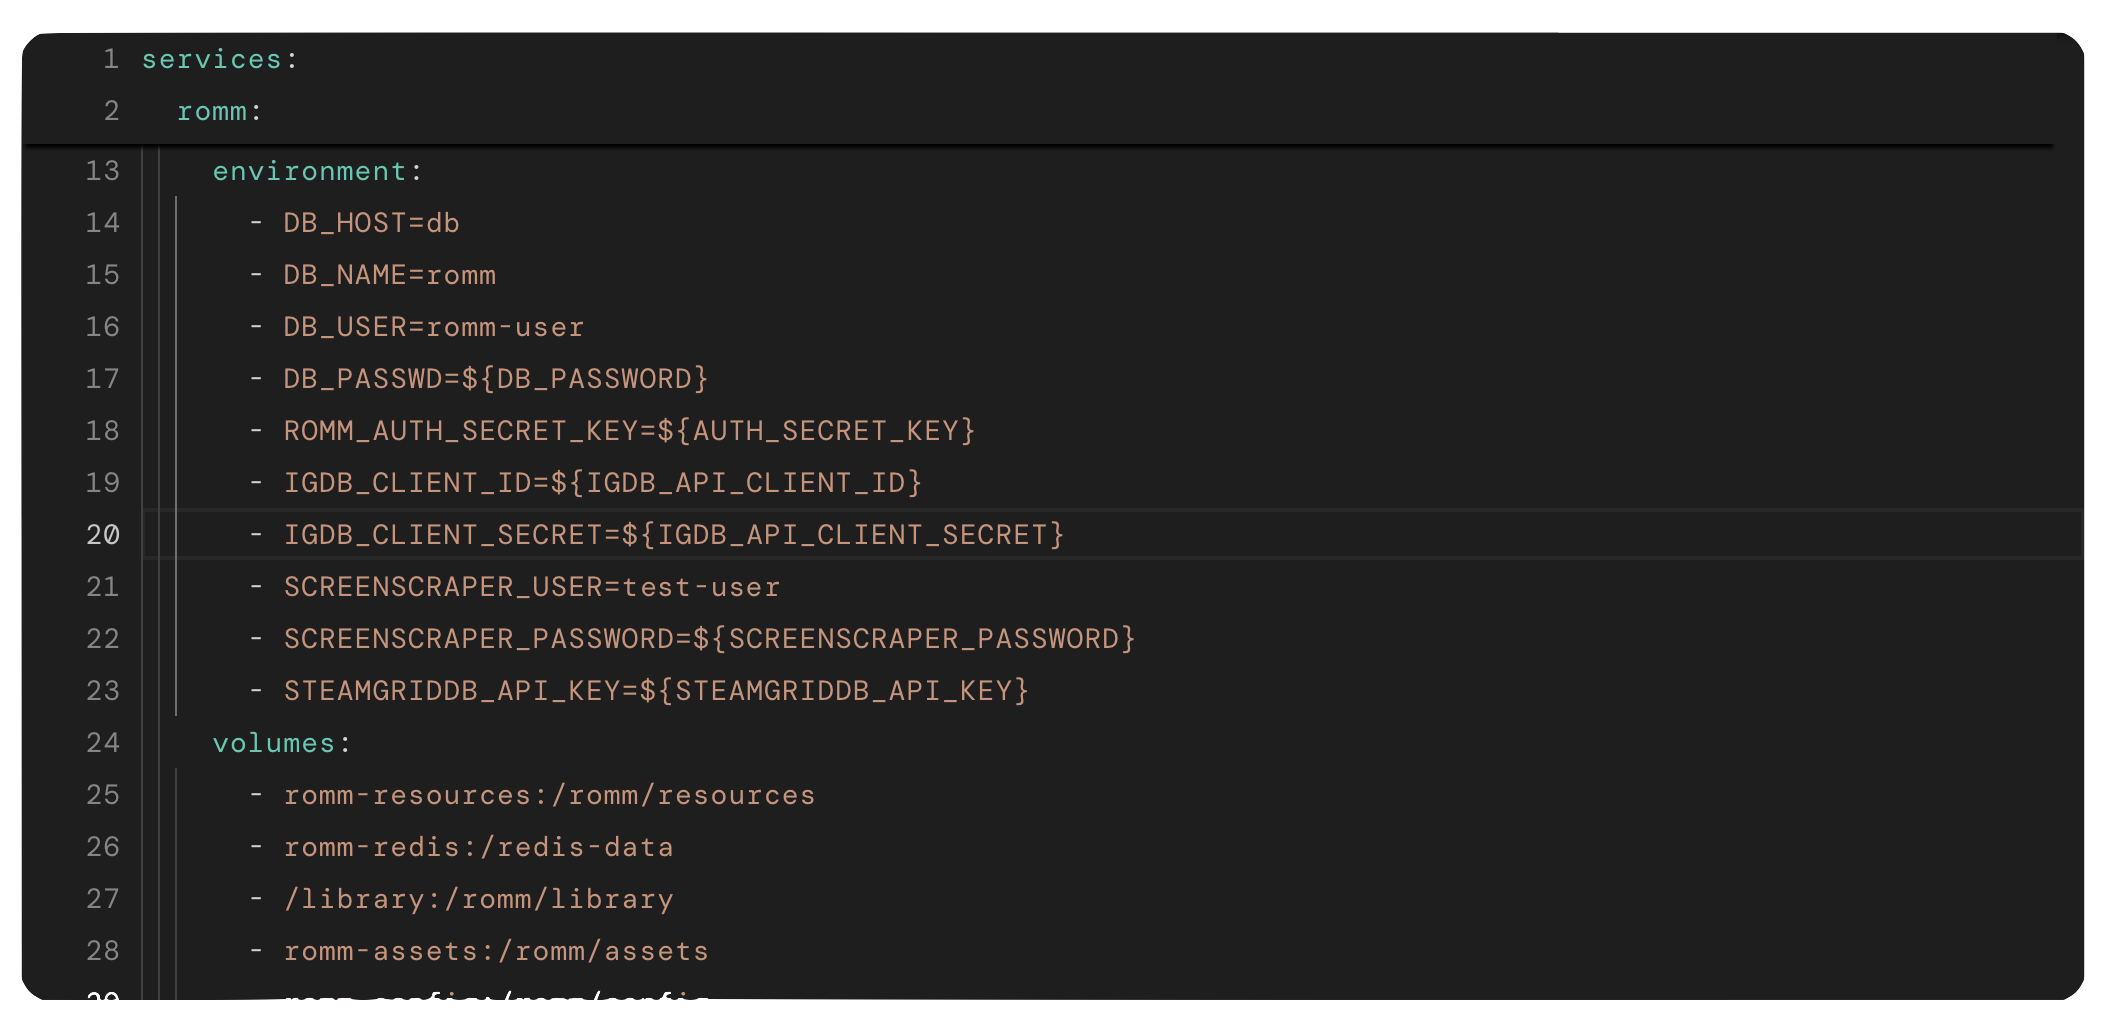Click the SCREENSCRAPER_PASSWORD line
This screenshot has height=1024, width=2104.
[710, 639]
